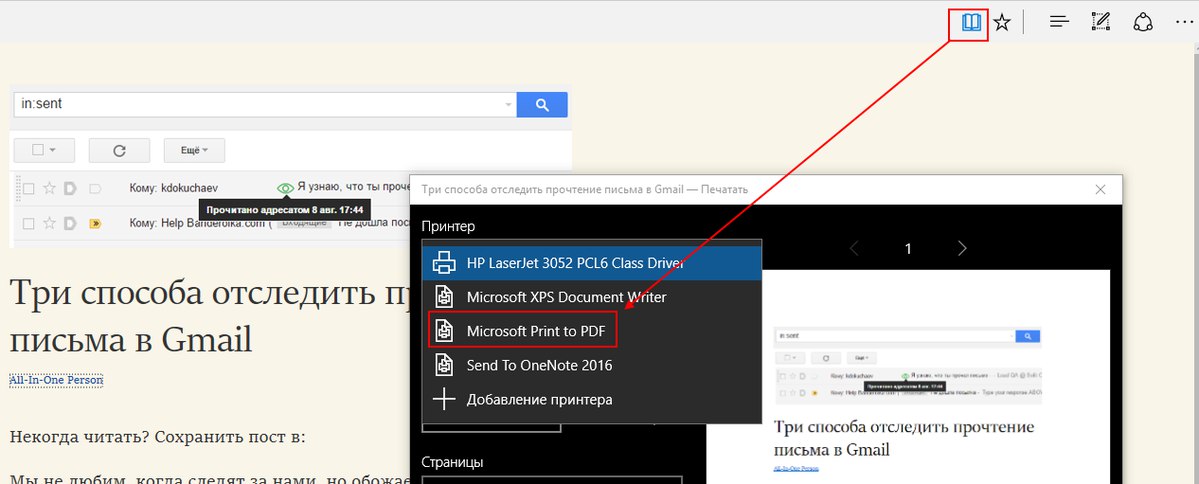Open 'Кому: kdokuchaev' email row

point(211,188)
